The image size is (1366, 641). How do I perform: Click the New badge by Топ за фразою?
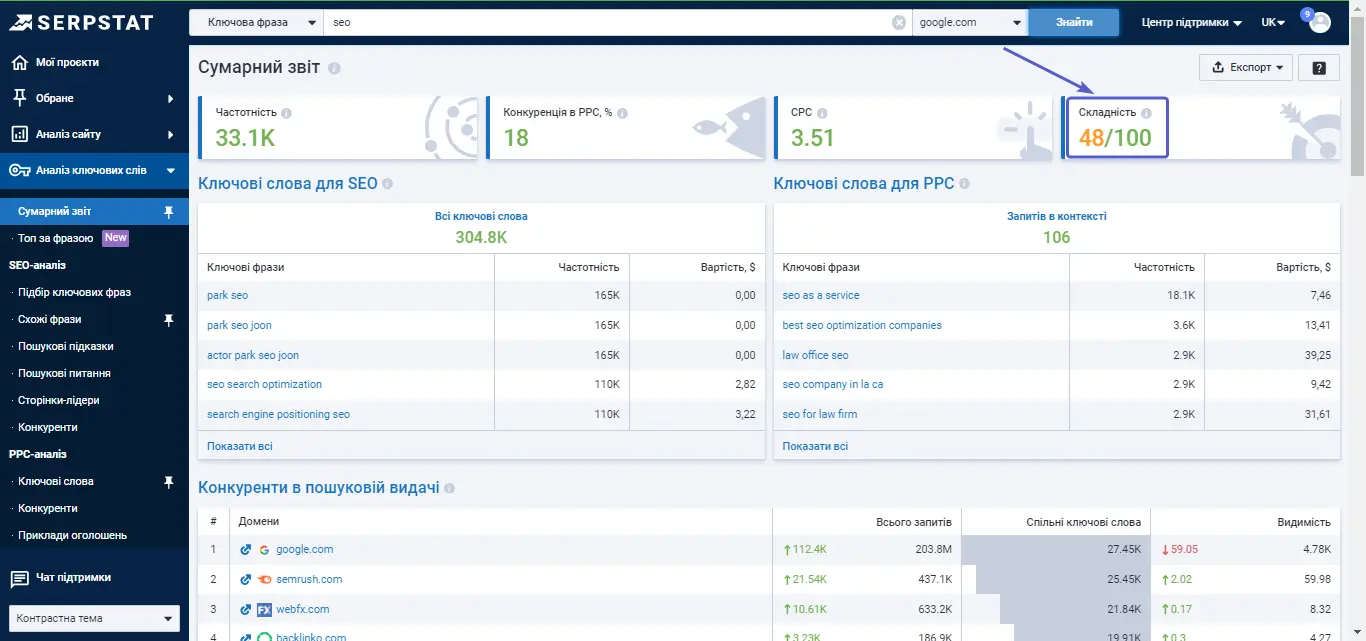click(x=116, y=238)
